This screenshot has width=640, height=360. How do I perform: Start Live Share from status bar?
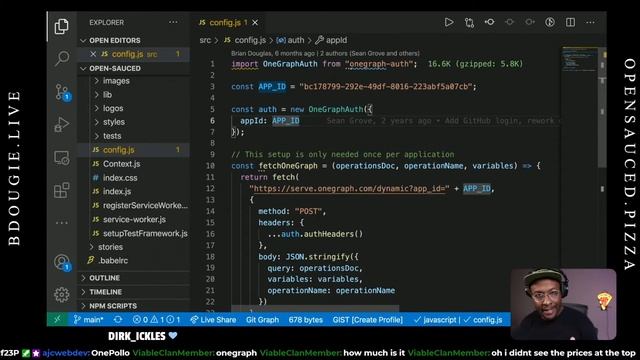click(x=213, y=320)
